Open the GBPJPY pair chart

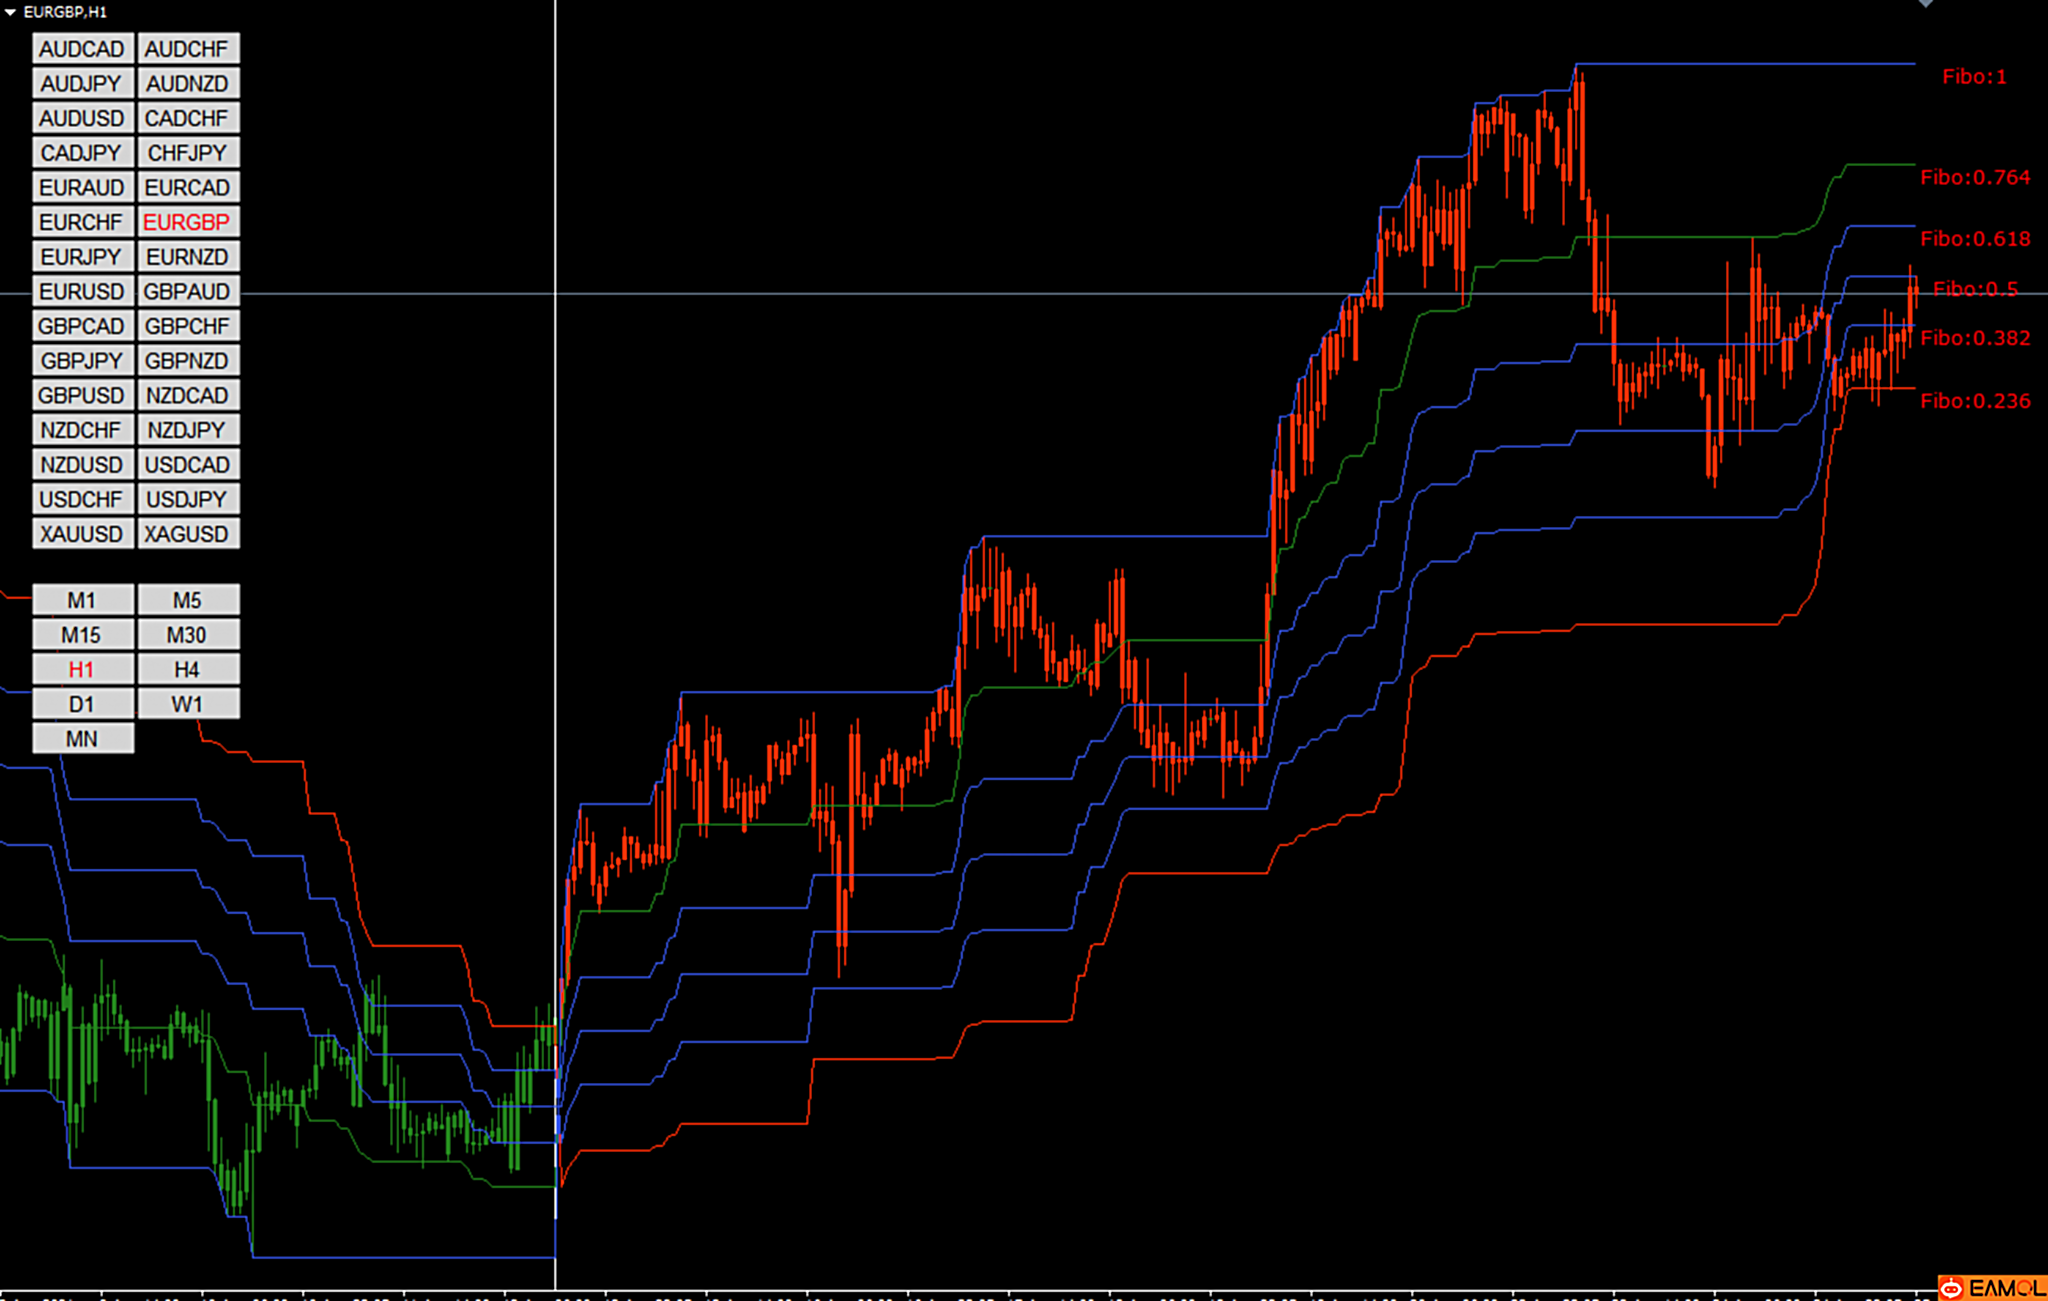(82, 361)
